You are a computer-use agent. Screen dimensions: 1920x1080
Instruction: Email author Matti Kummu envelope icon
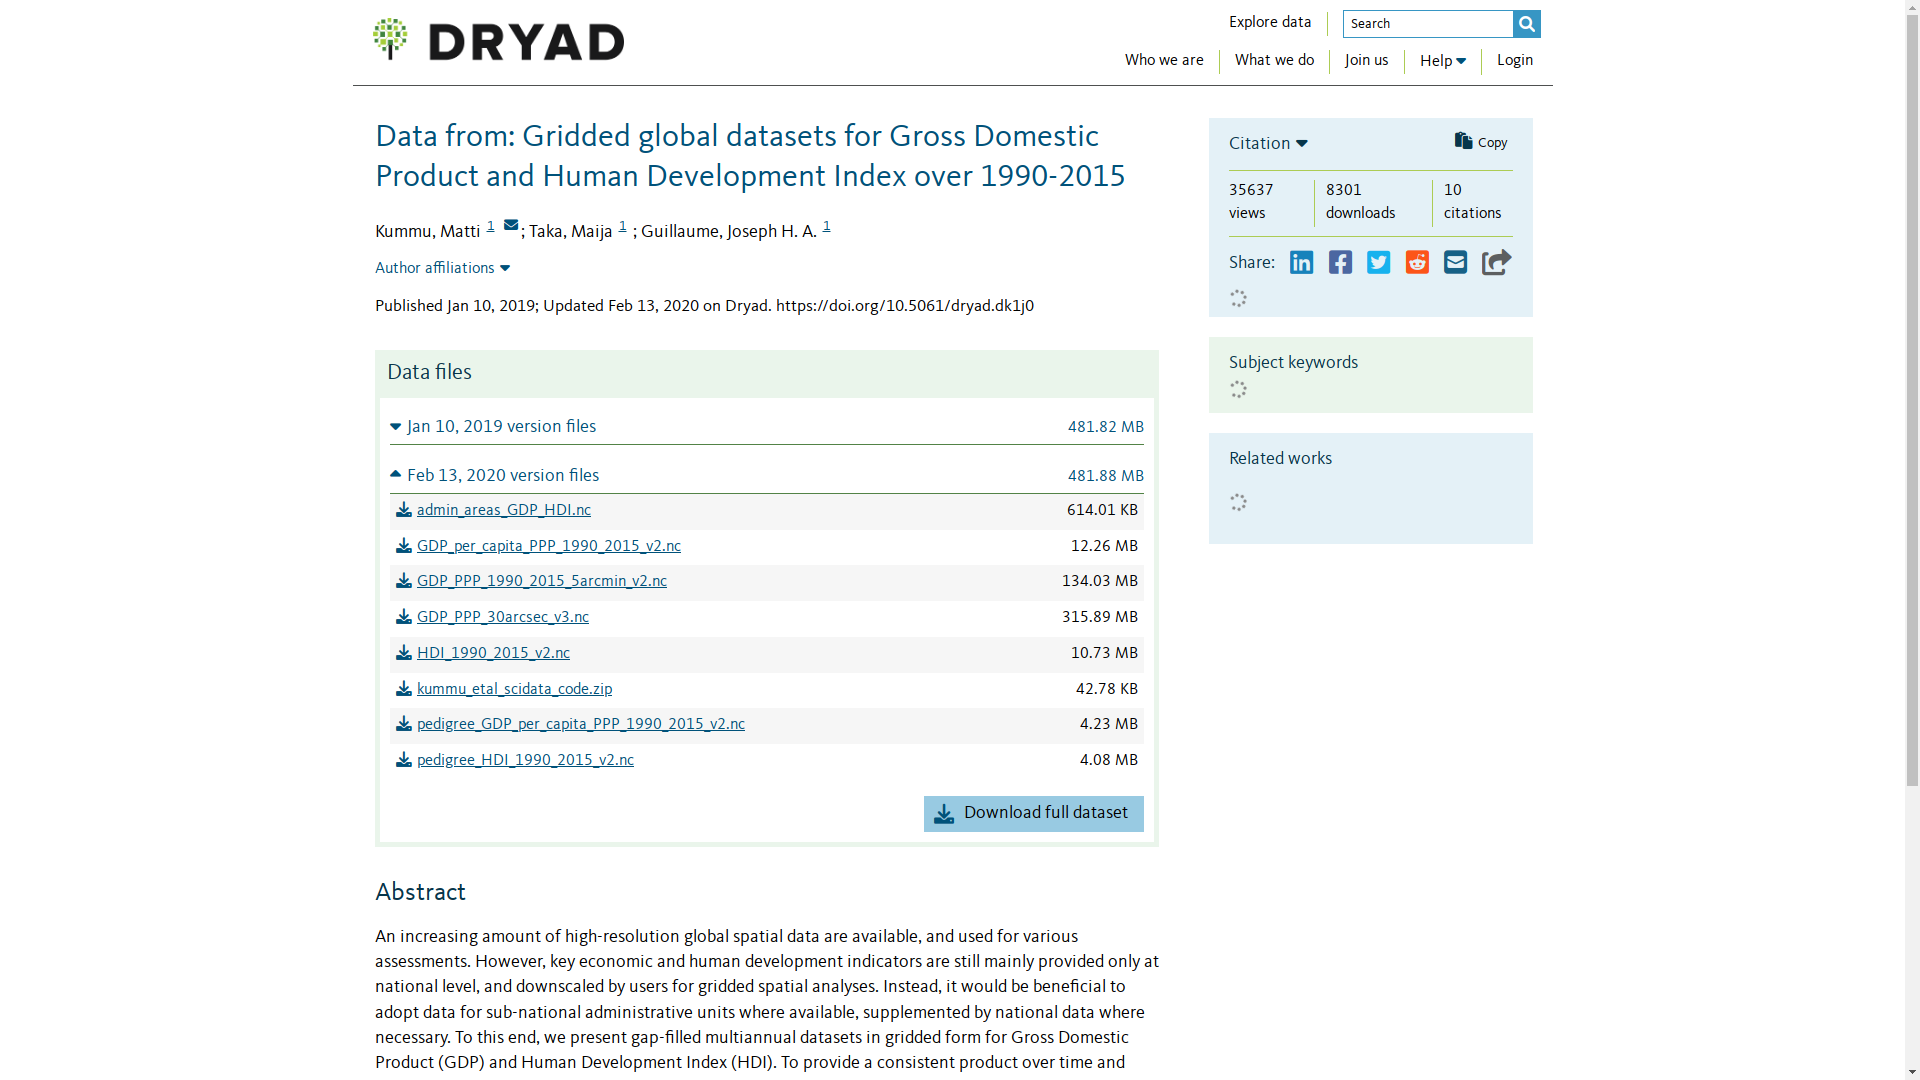tap(511, 225)
